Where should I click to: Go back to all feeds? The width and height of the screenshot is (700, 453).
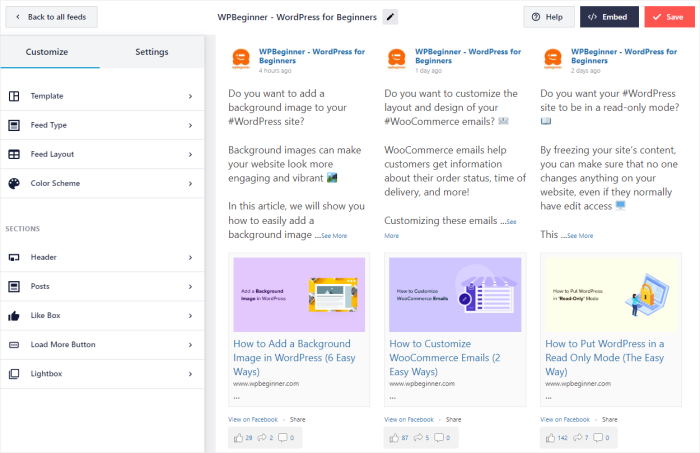[49, 17]
